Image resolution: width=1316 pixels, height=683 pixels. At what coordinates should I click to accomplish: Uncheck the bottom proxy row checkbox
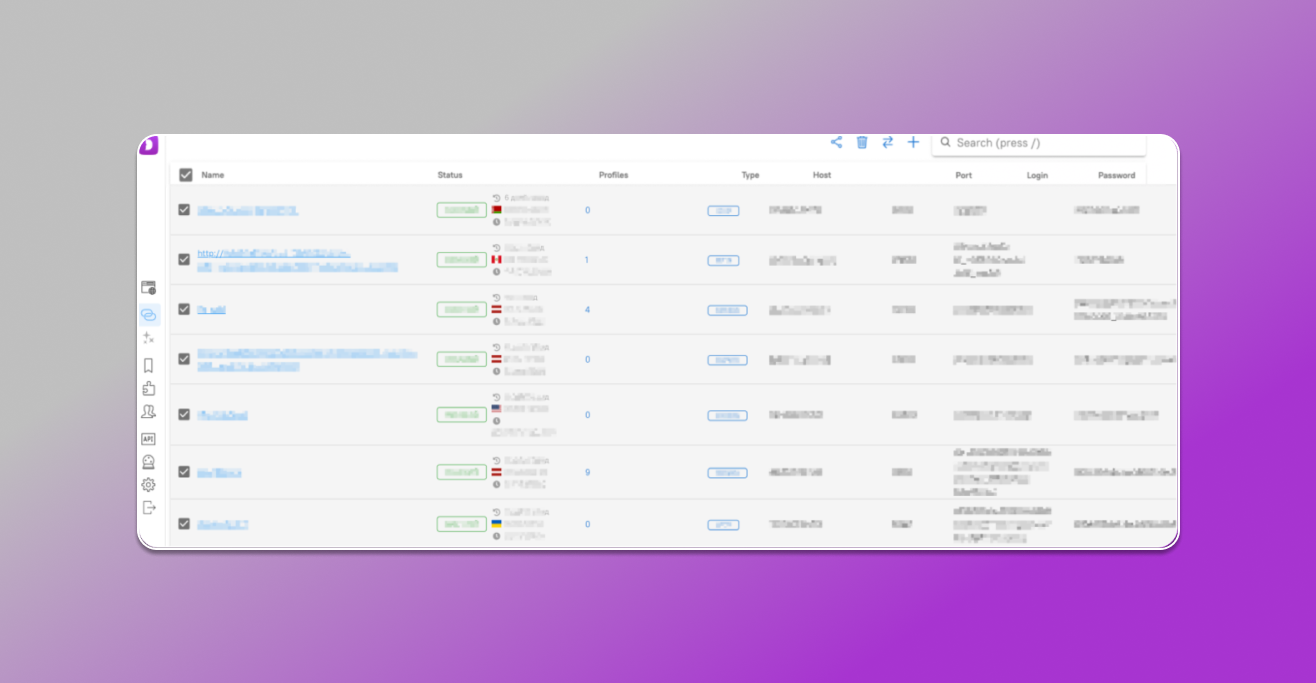click(184, 523)
